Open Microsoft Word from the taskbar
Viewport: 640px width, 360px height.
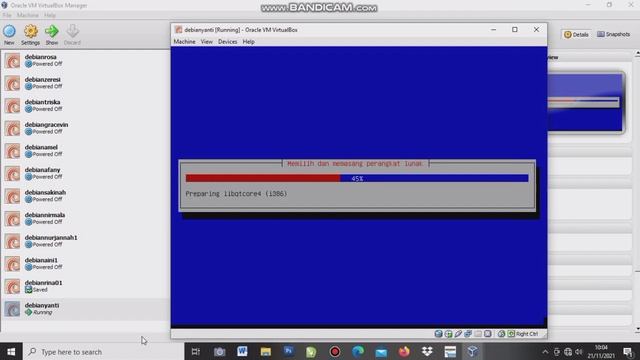(x=242, y=351)
